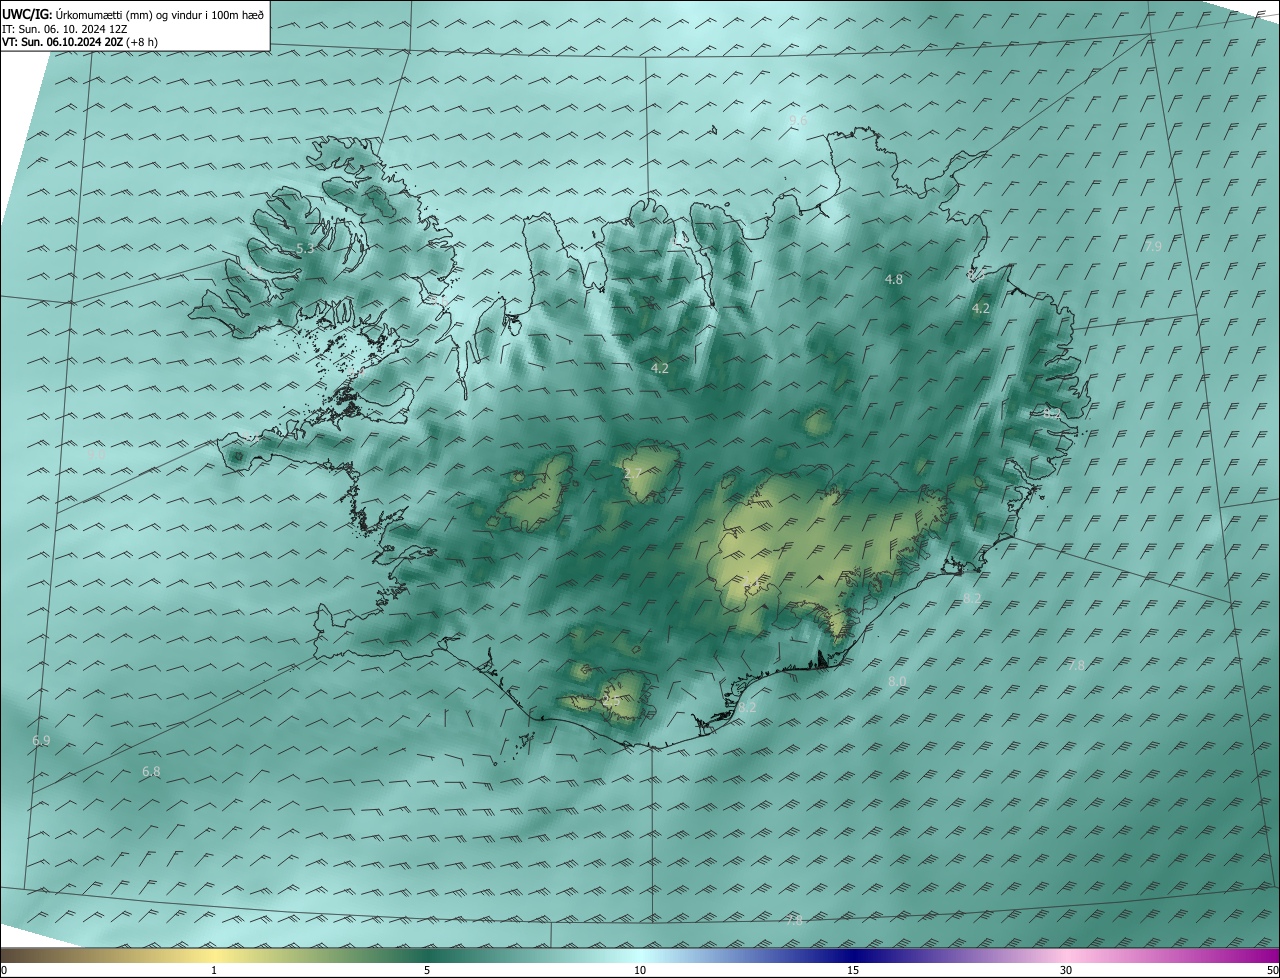
Task: Click the 6.9 value label on the map
Action: point(41,741)
